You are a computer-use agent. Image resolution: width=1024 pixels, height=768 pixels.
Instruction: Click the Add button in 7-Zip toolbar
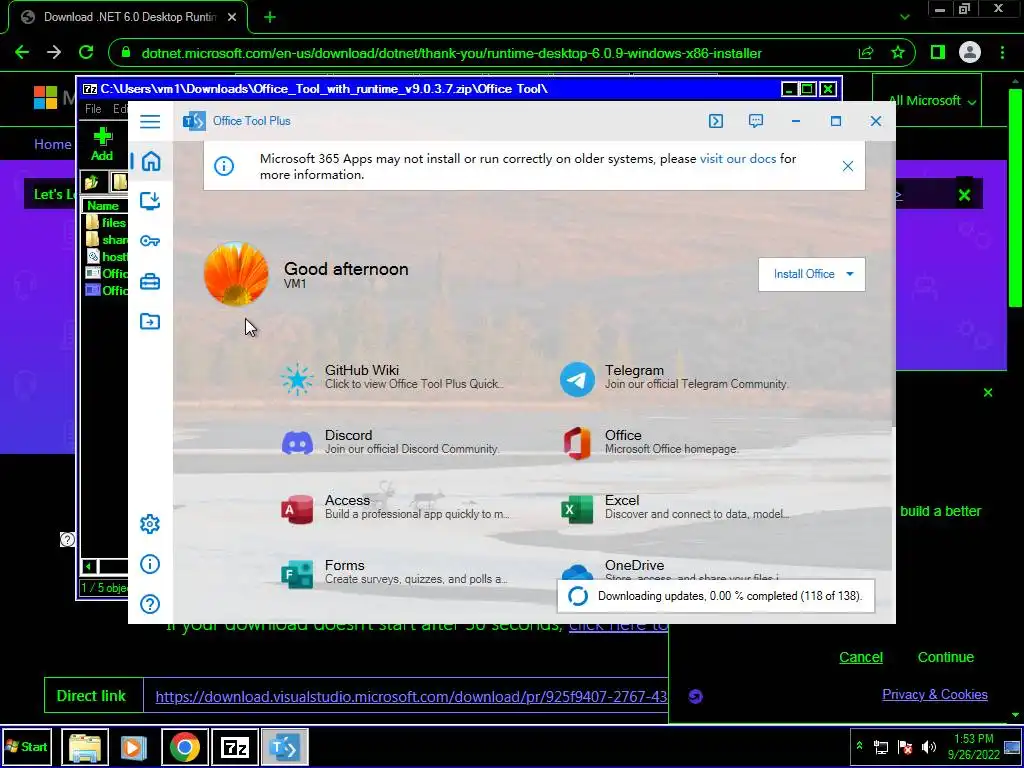(x=102, y=144)
